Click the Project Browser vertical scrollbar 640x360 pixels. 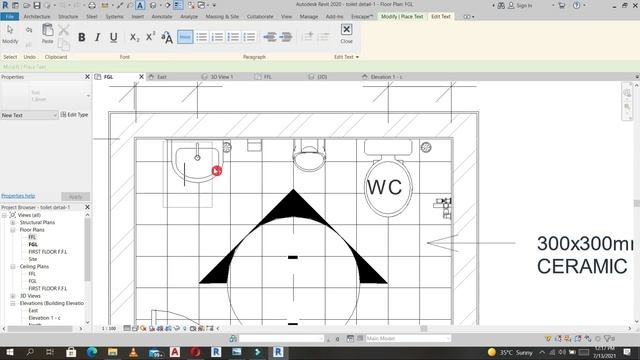pyautogui.click(x=87, y=250)
